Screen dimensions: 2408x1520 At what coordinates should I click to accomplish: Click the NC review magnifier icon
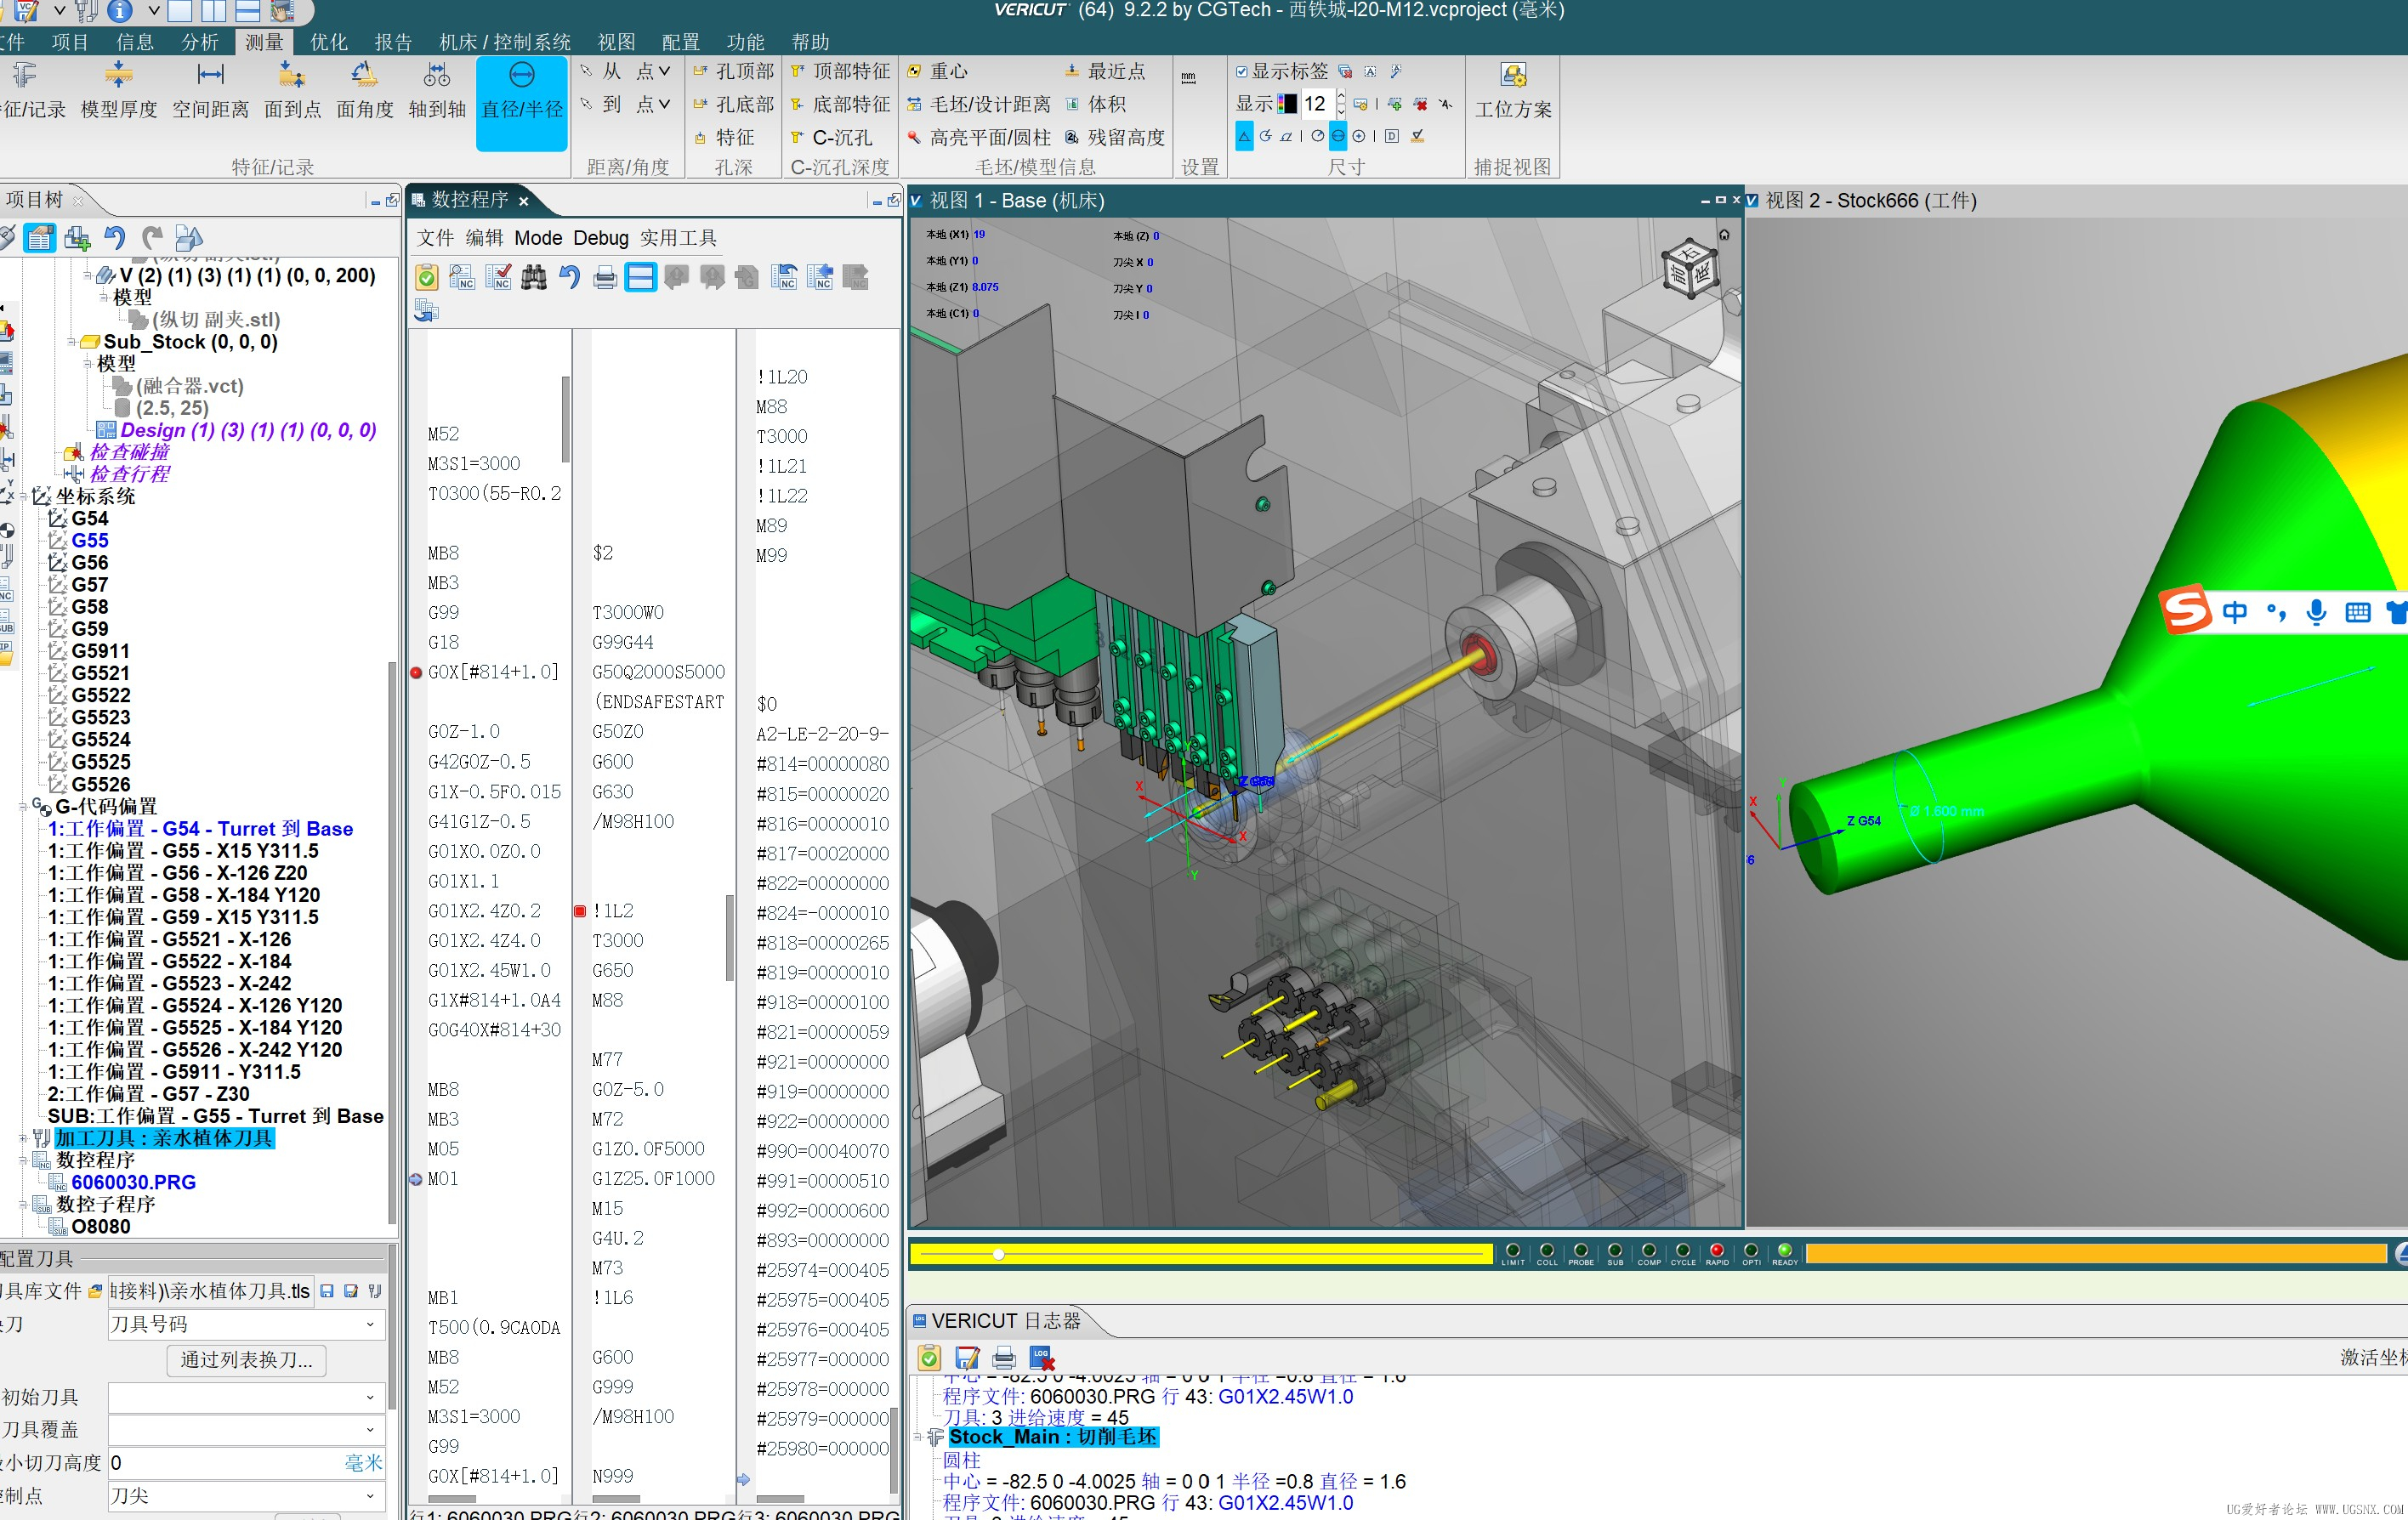pos(462,277)
